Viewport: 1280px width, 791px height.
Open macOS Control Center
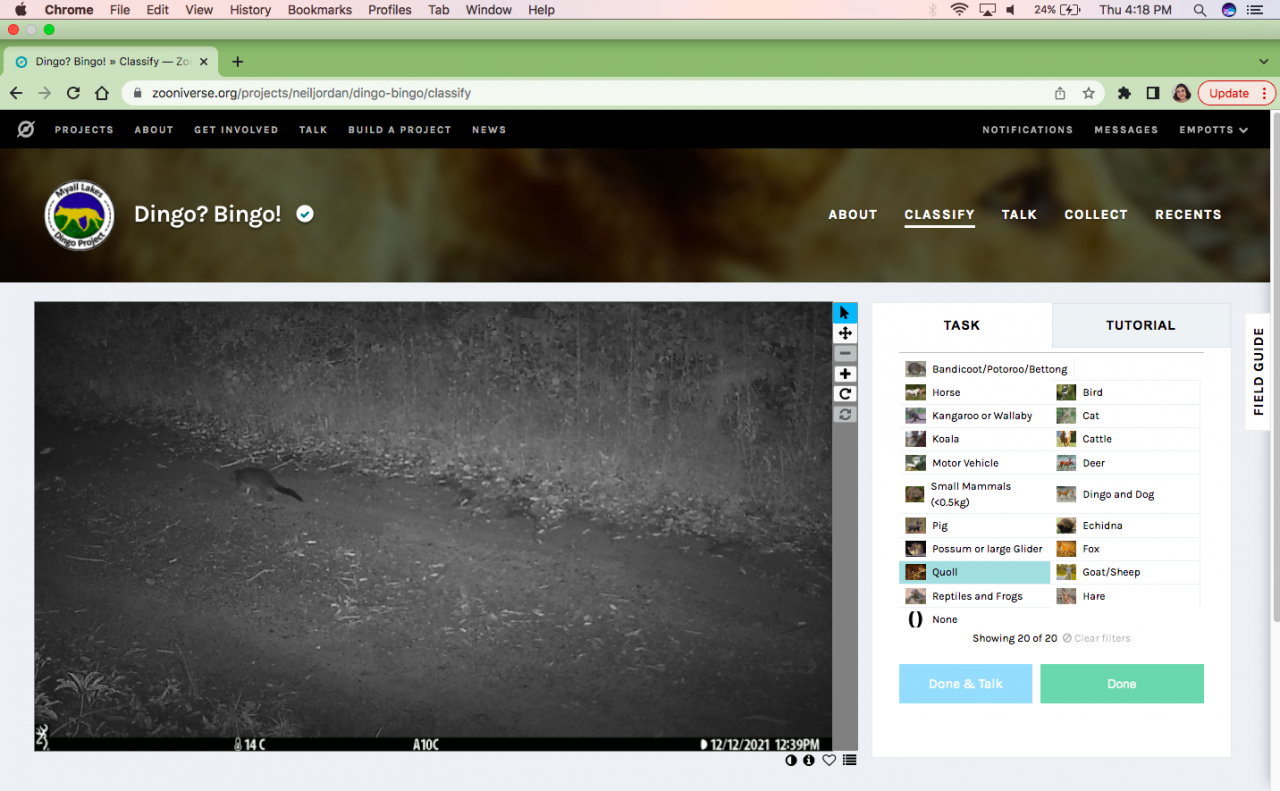pos(1255,10)
